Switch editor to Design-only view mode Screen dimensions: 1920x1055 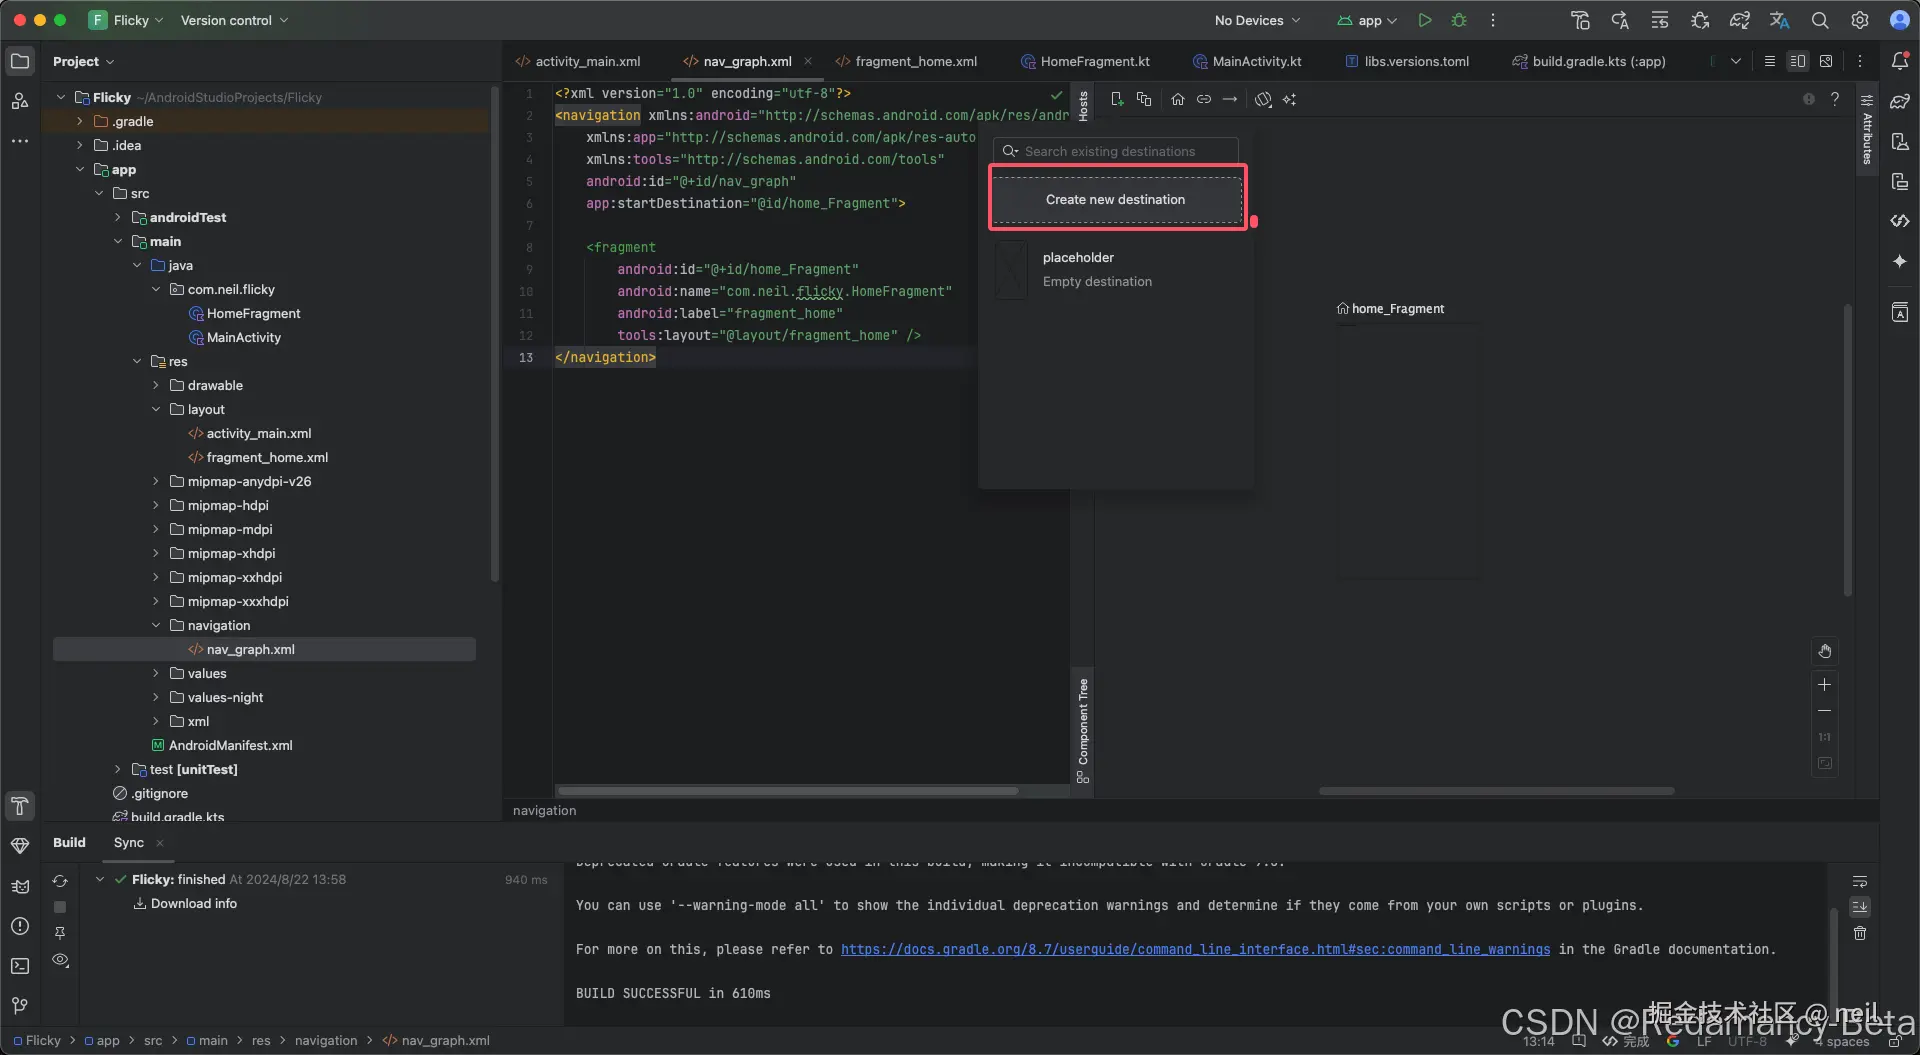pyautogui.click(x=1826, y=61)
